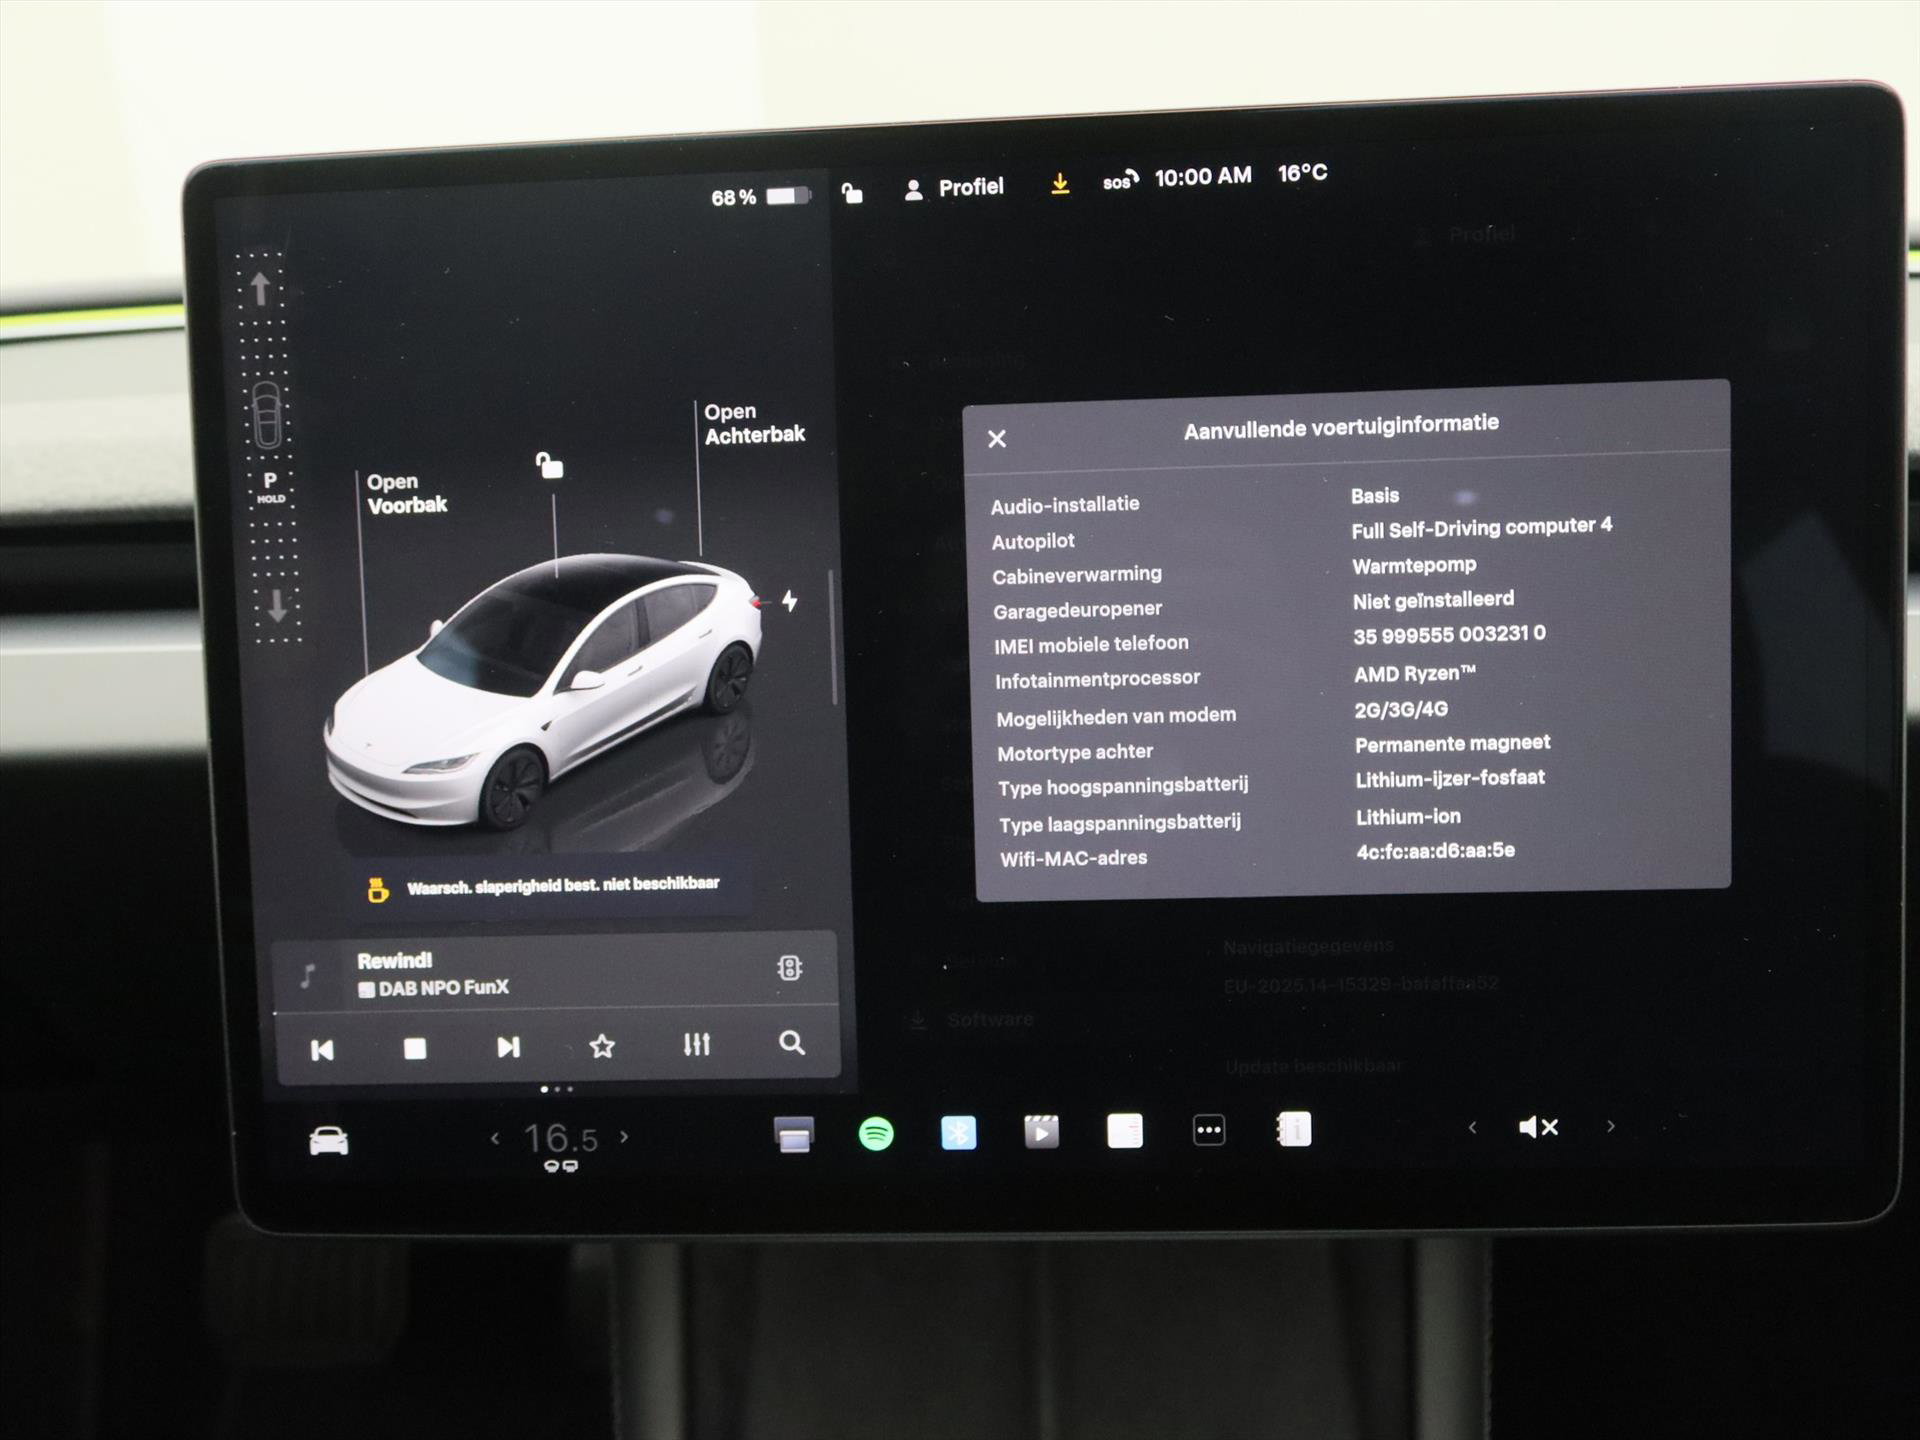This screenshot has width=1920, height=1440.
Task: Tap the 68 % battery indicator
Action: click(x=760, y=196)
